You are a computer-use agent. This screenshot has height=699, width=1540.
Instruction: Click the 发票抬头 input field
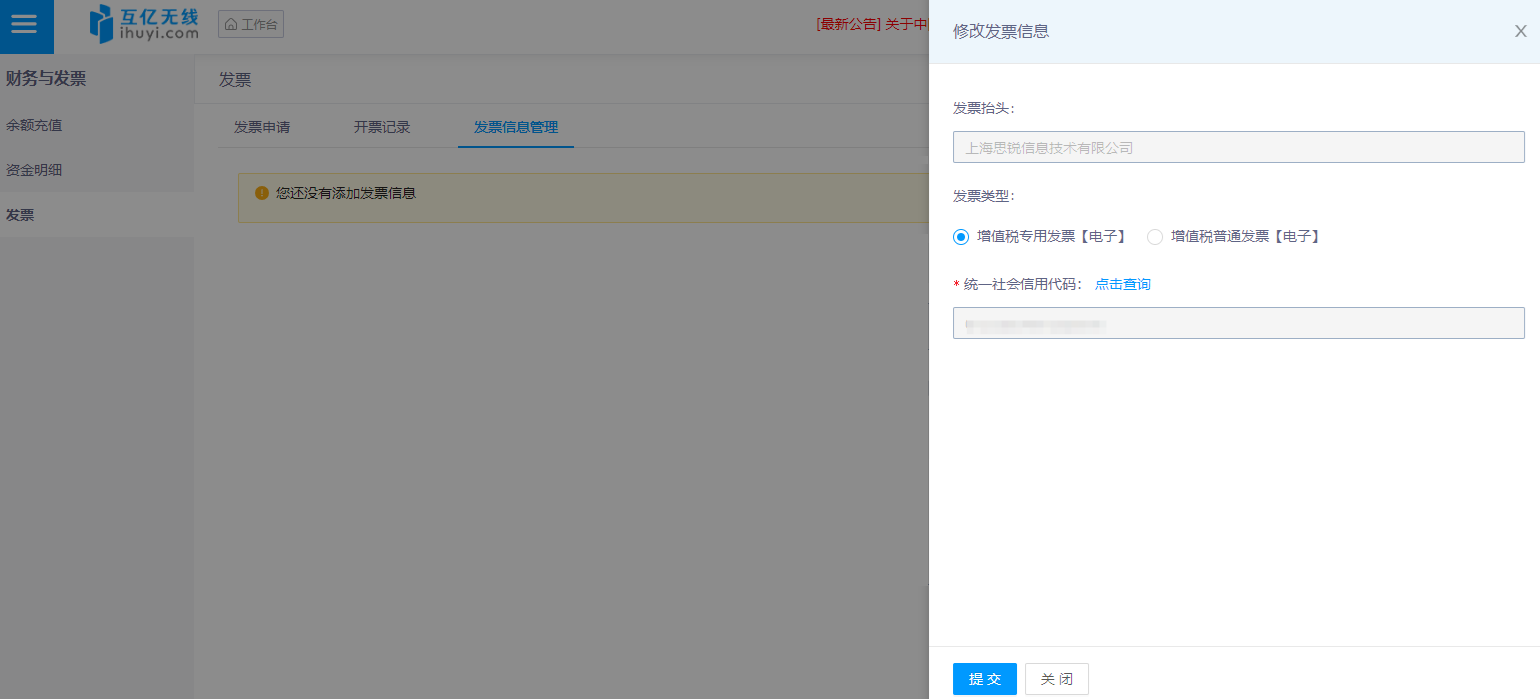1238,147
